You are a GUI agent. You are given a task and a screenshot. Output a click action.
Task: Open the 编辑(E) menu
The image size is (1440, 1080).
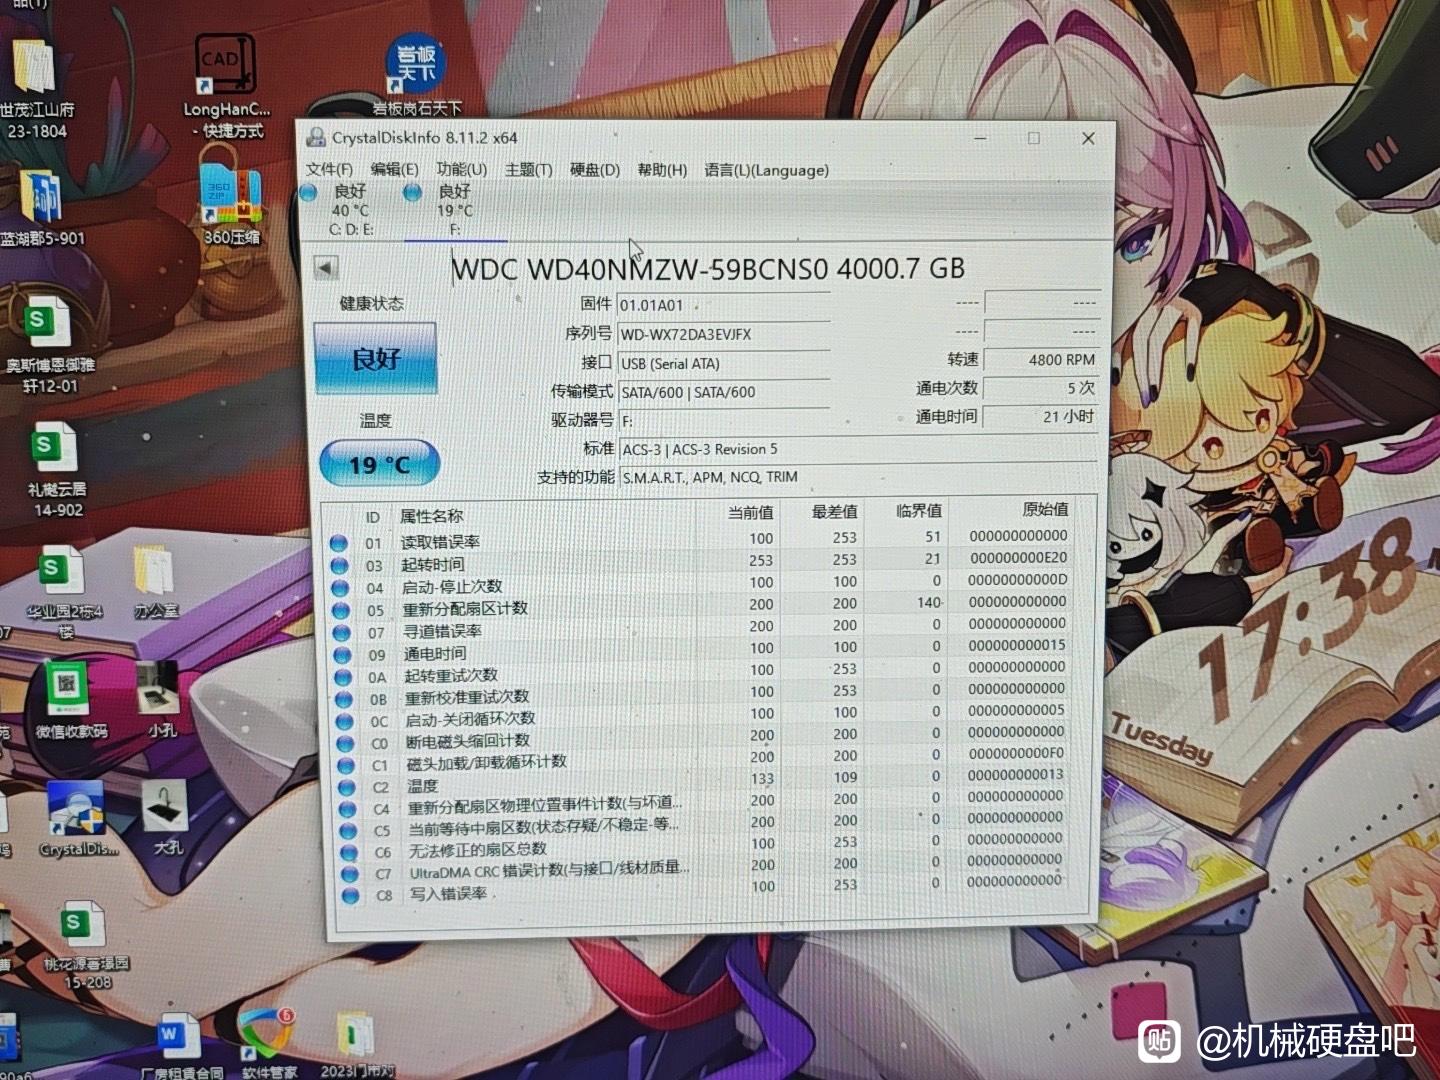tap(394, 169)
